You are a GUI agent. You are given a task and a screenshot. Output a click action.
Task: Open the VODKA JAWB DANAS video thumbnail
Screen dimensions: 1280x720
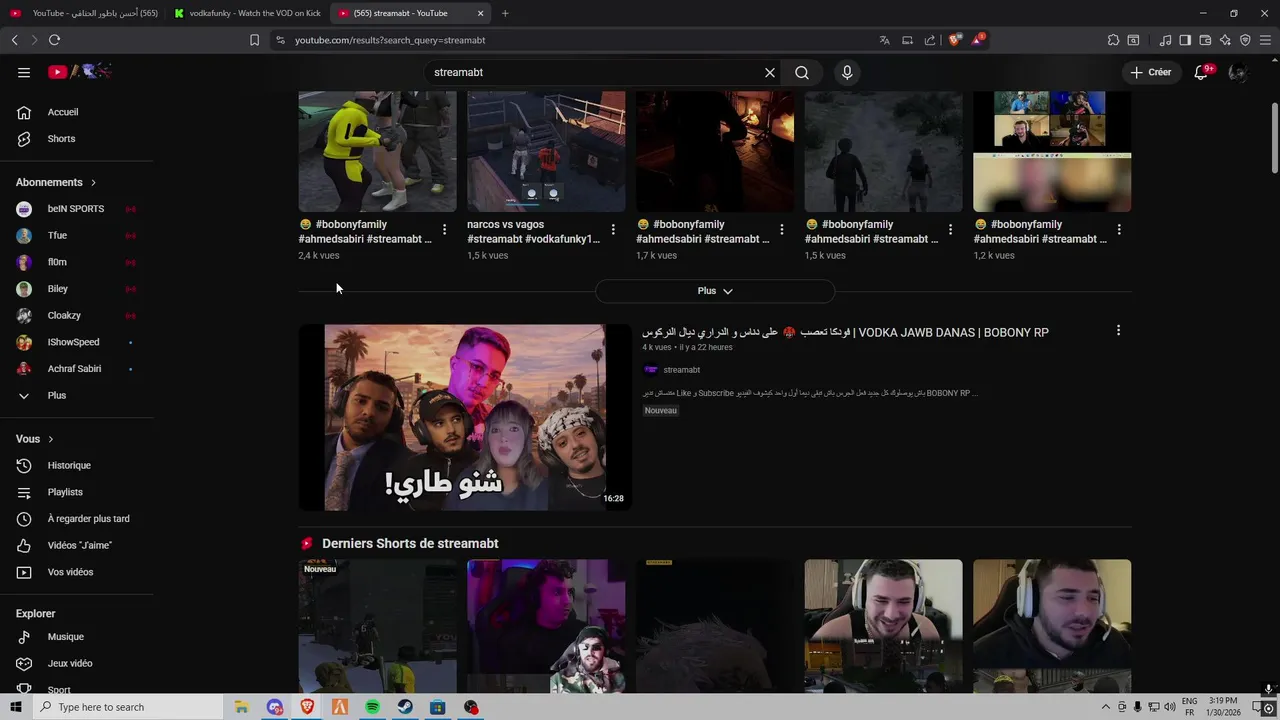[x=465, y=417]
